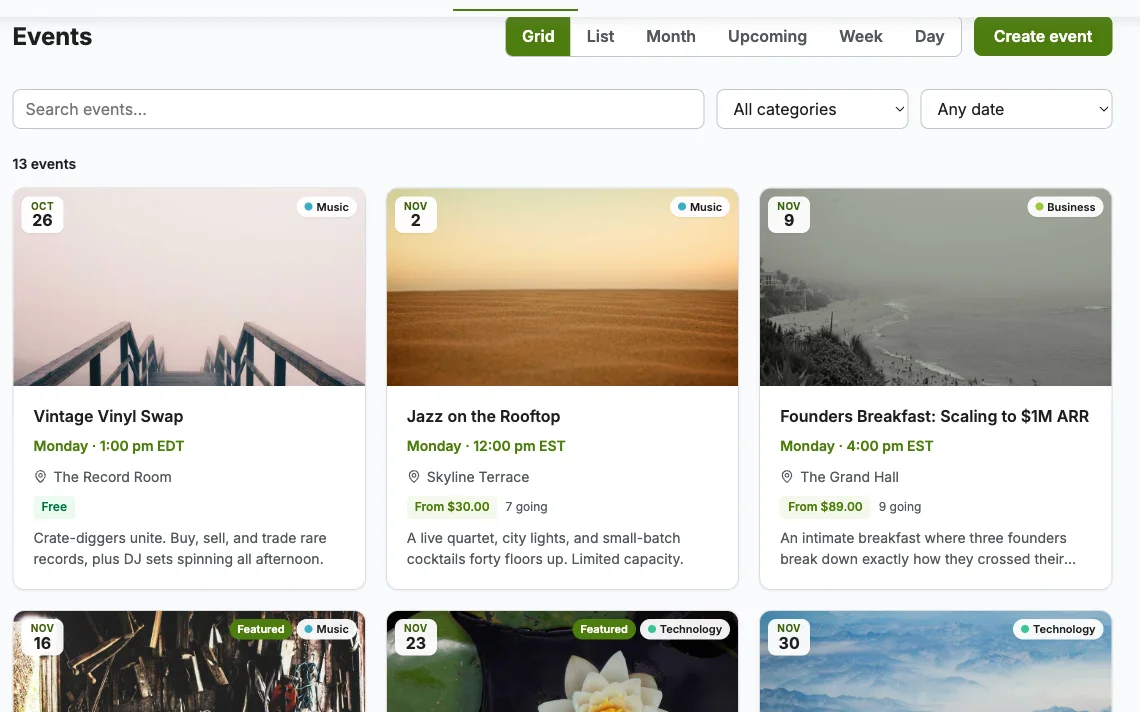This screenshot has height=712, width=1140.
Task: Switch to Upcoming view
Action: pos(767,36)
